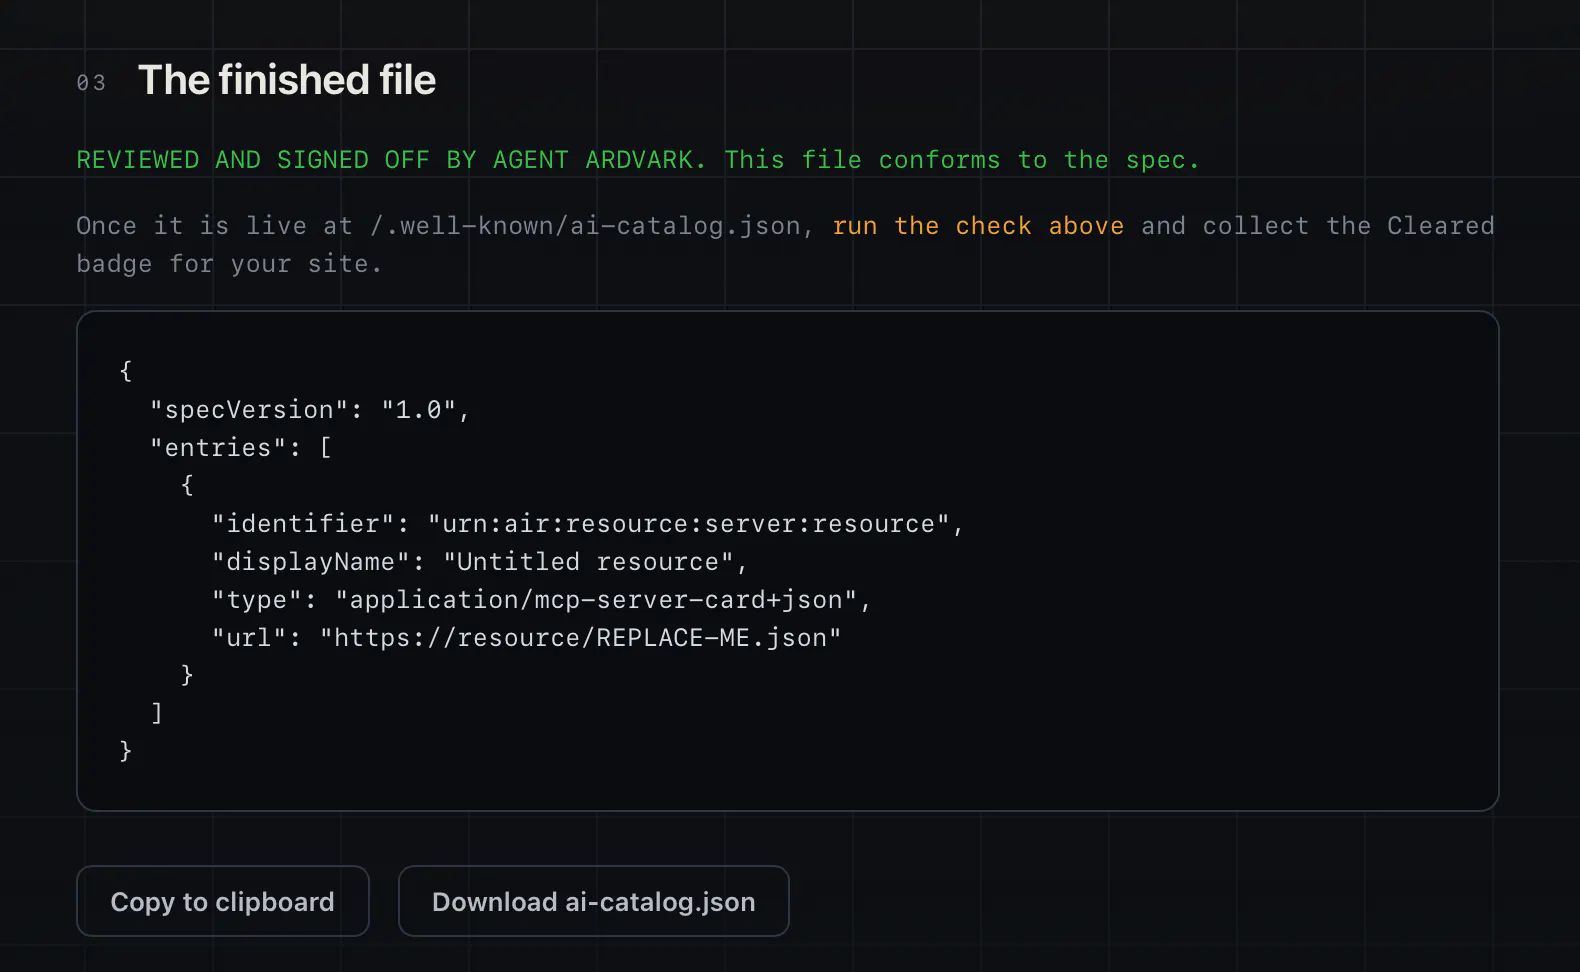
Task: Click the green reviewed and signed off notice
Action: [x=638, y=160]
